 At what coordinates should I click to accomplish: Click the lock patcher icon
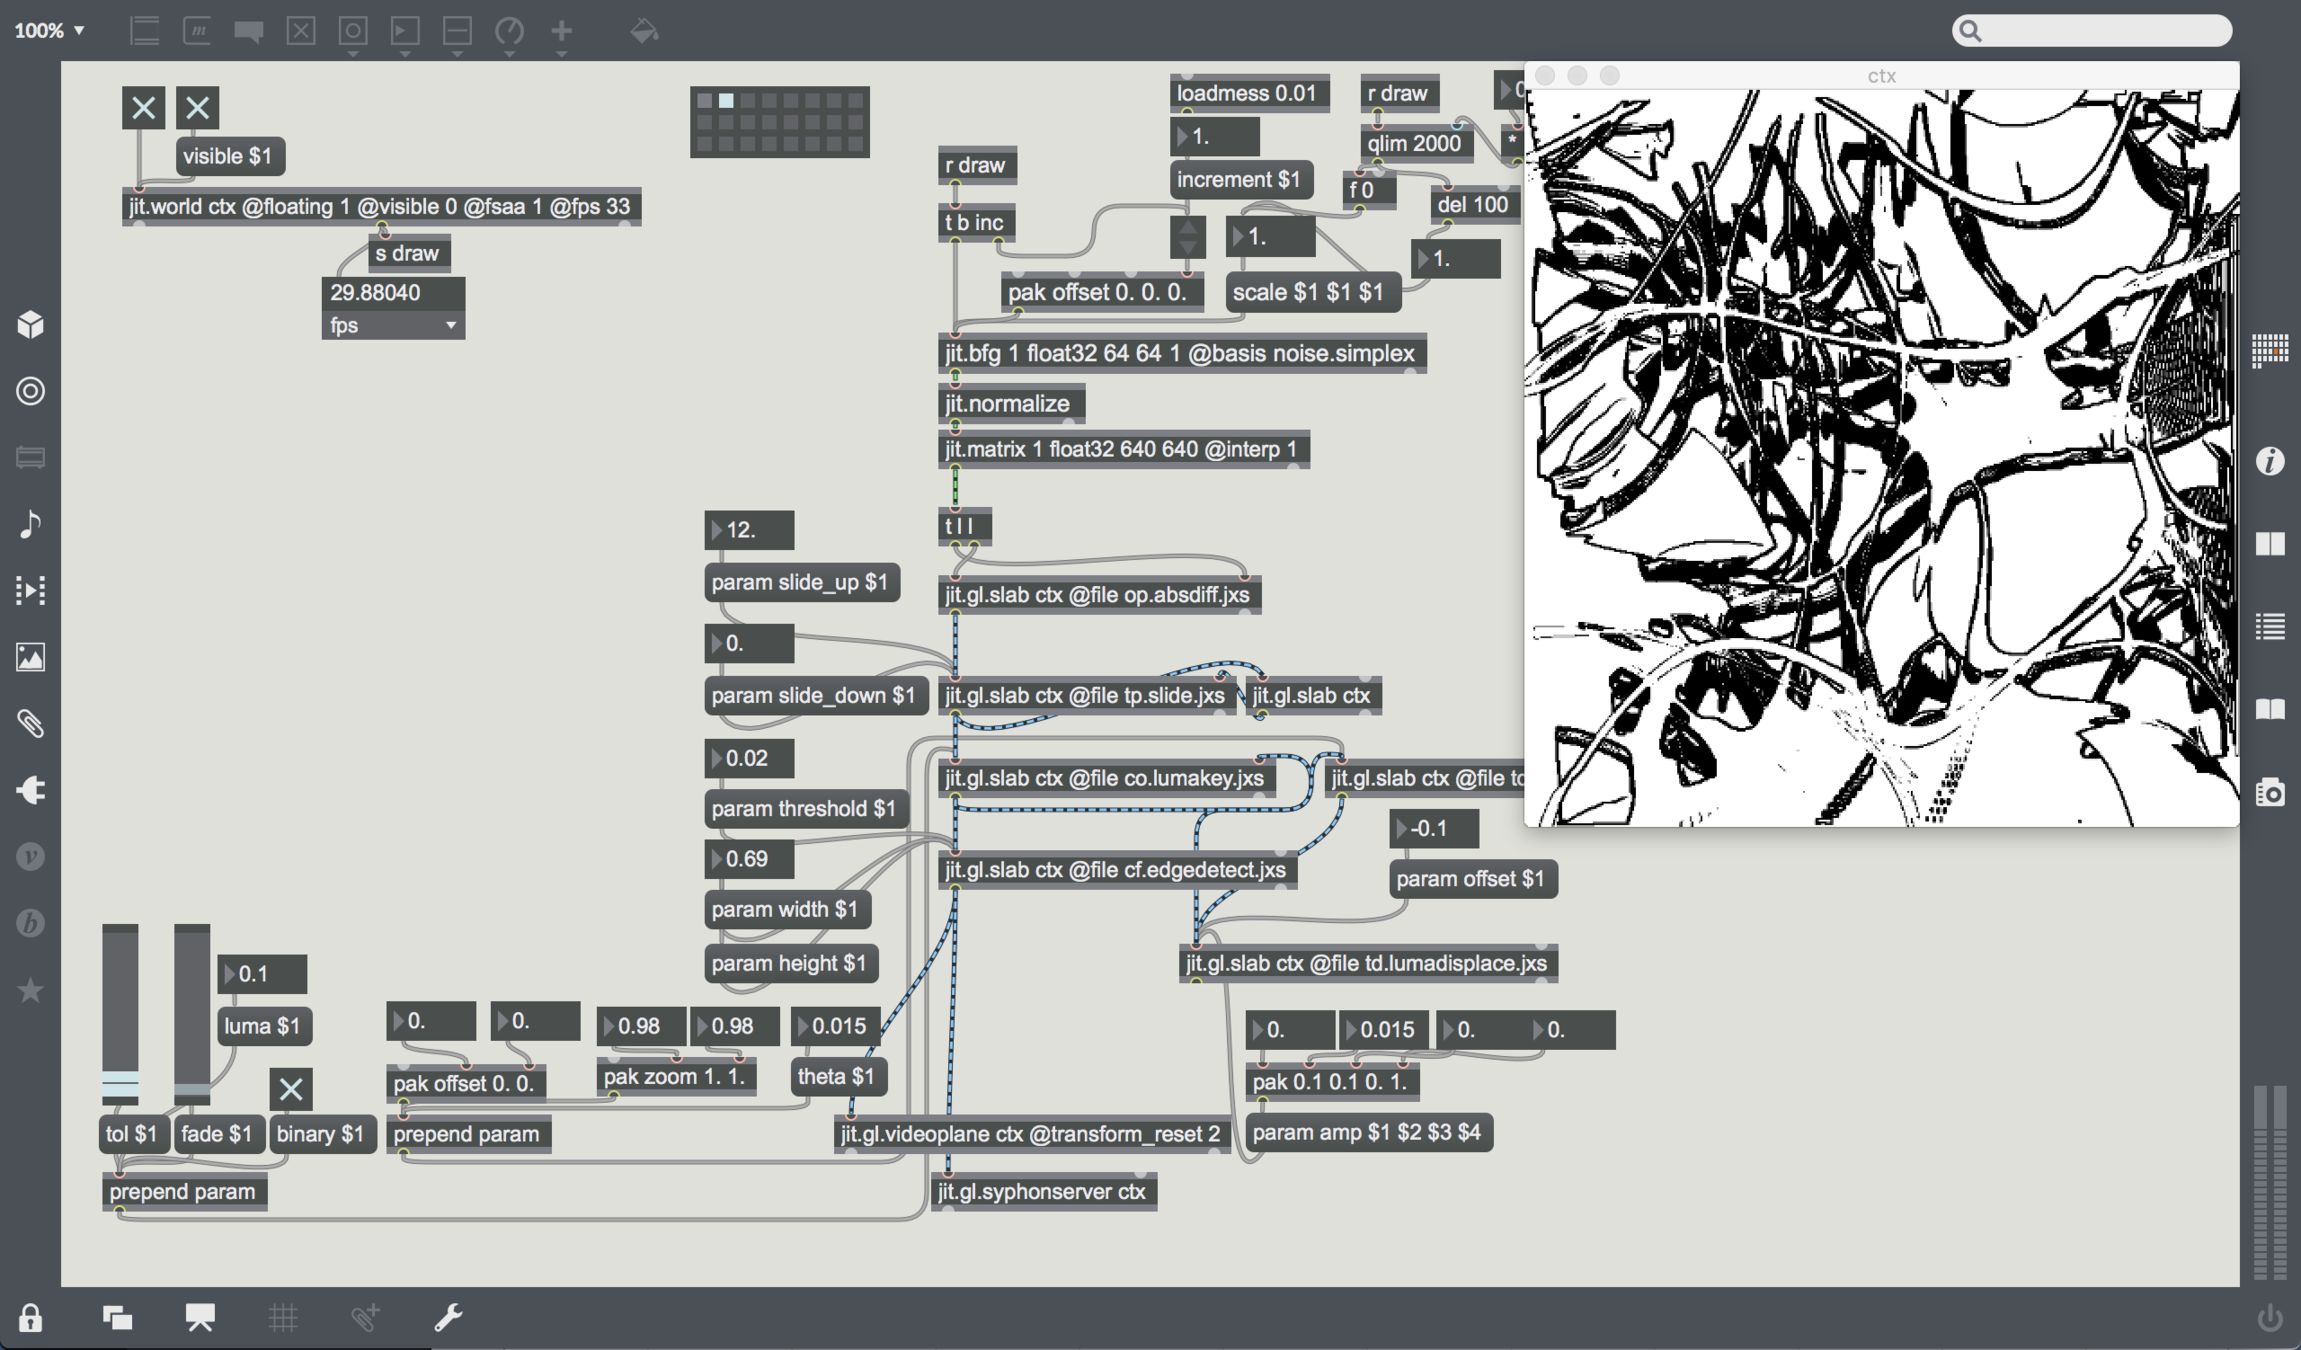pos(30,1318)
